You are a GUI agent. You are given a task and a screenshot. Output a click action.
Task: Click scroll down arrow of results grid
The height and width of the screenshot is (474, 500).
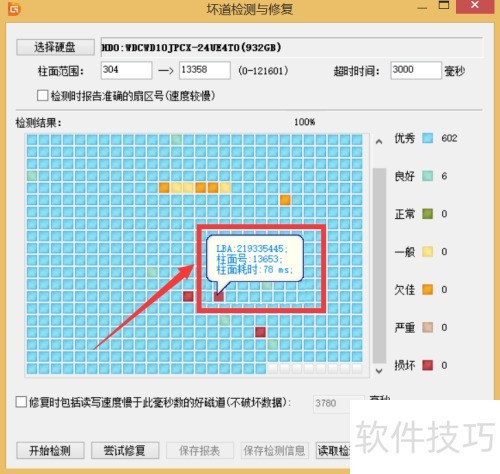(x=379, y=371)
